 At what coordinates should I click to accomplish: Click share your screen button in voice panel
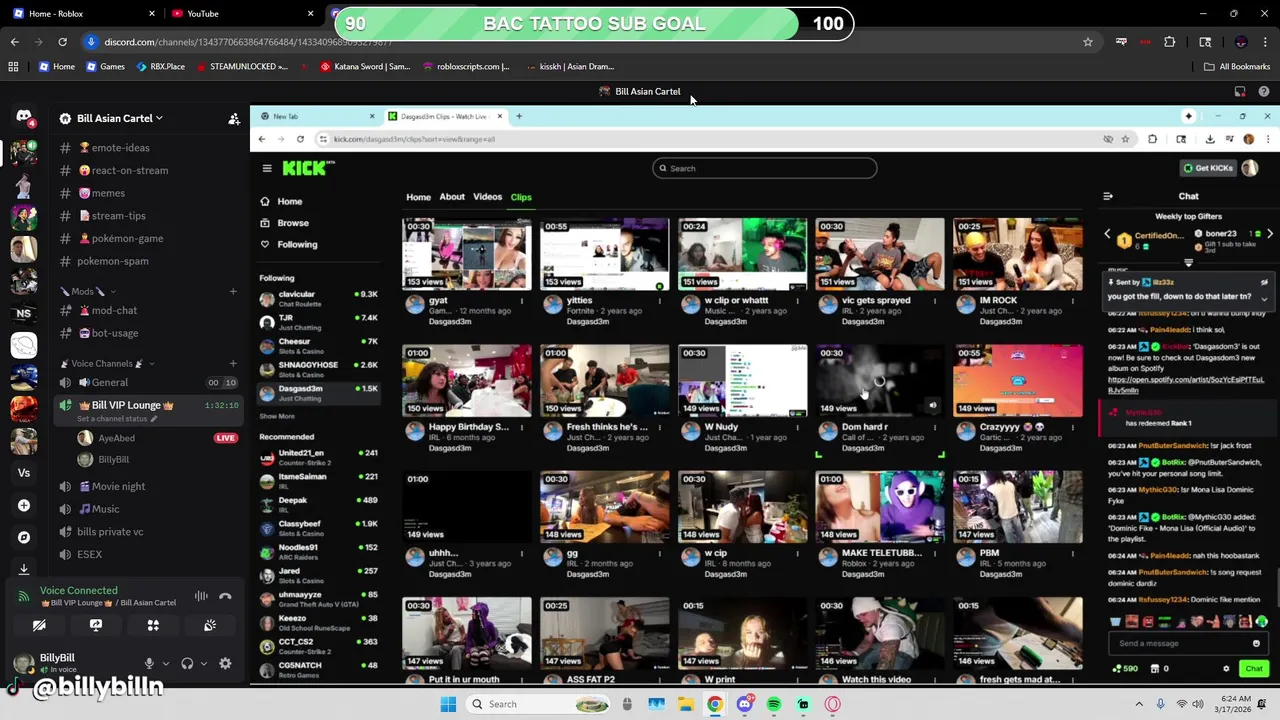96,626
